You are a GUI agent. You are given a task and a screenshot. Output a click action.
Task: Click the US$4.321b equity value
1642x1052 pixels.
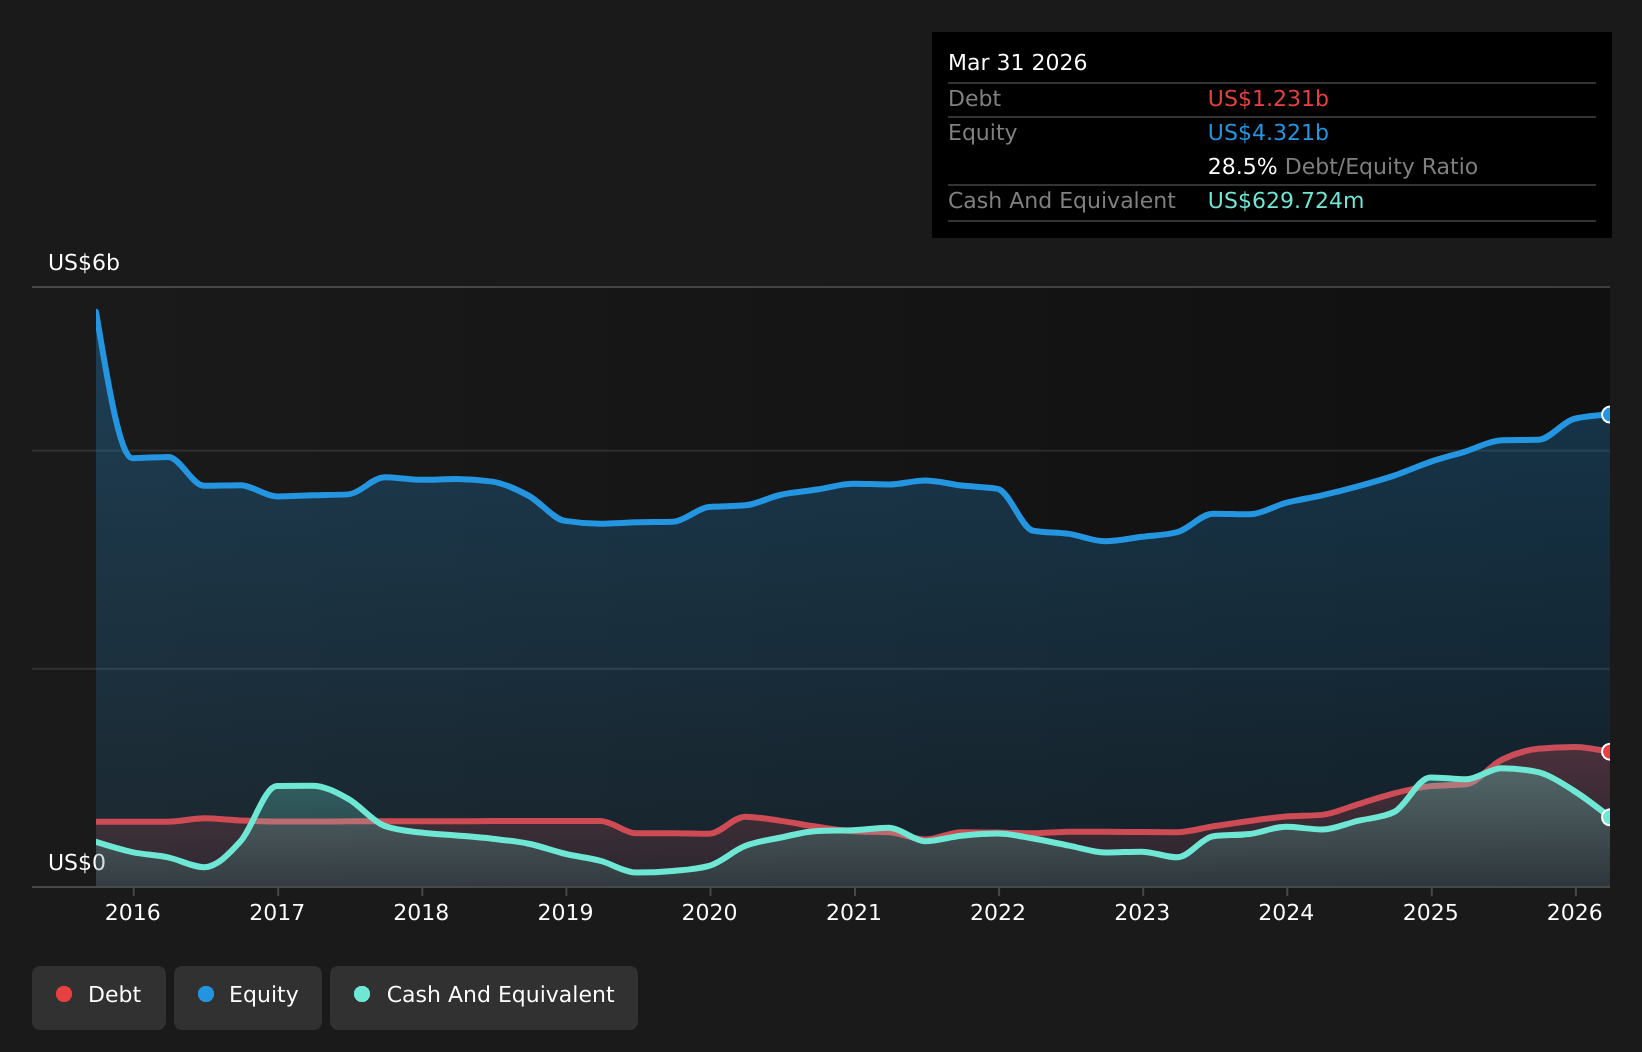(1268, 133)
